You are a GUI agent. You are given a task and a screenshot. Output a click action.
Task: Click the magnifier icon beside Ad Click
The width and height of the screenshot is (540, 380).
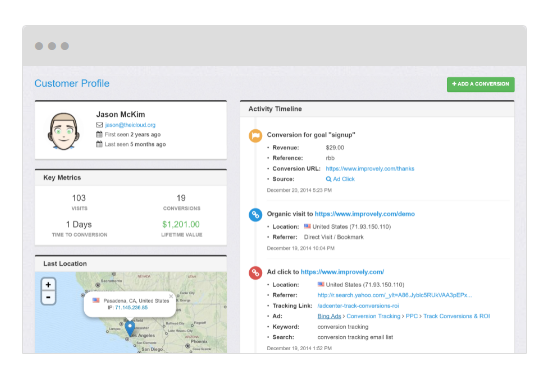(329, 179)
